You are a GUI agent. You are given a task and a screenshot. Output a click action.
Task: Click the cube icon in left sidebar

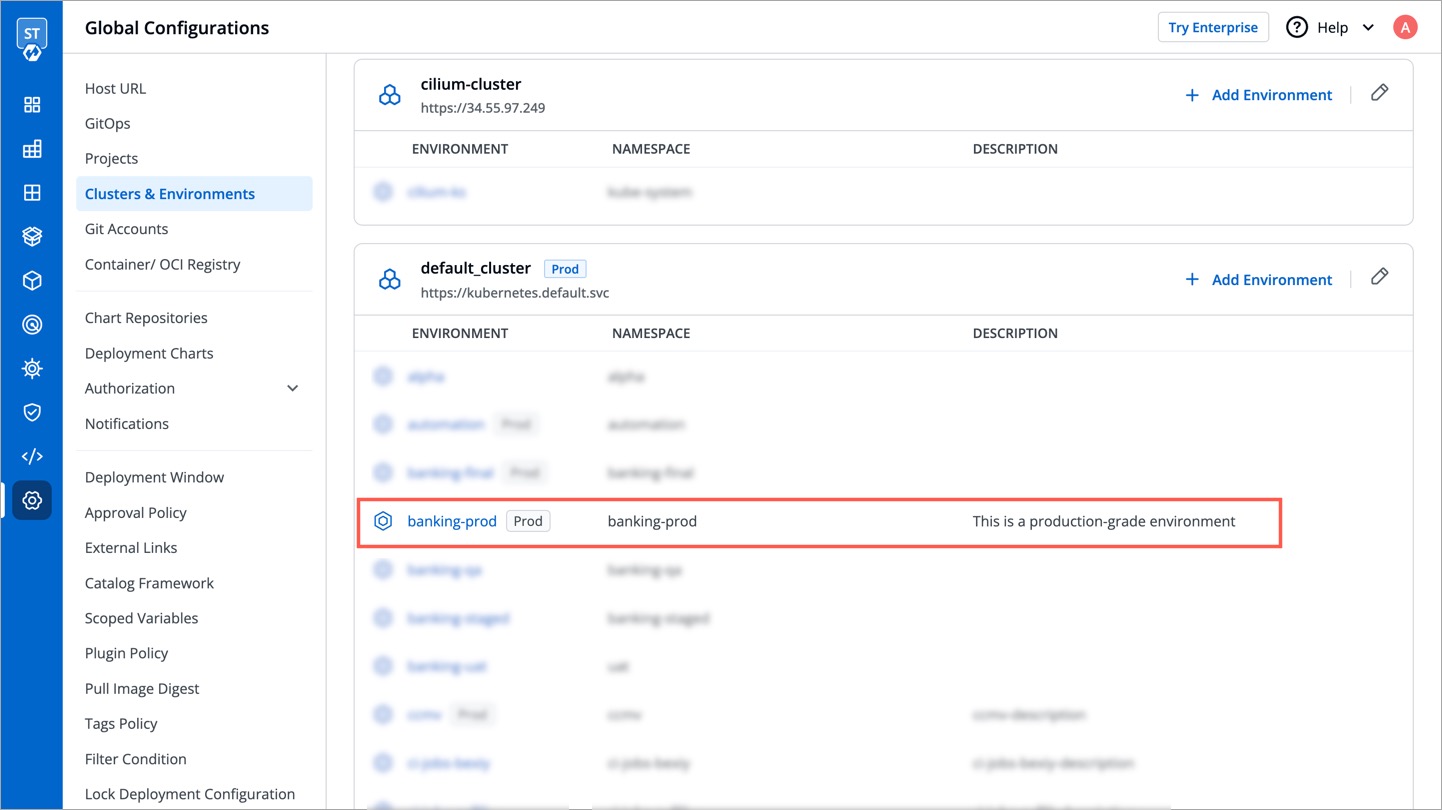point(32,281)
